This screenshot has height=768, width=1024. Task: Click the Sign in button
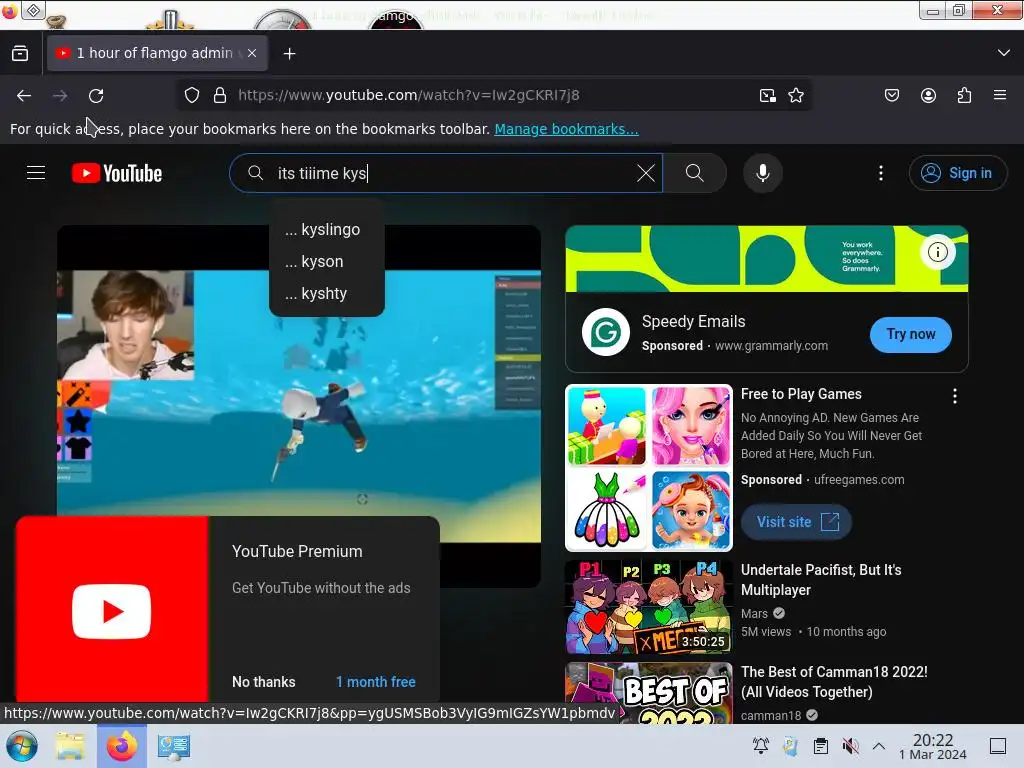[x=957, y=173]
